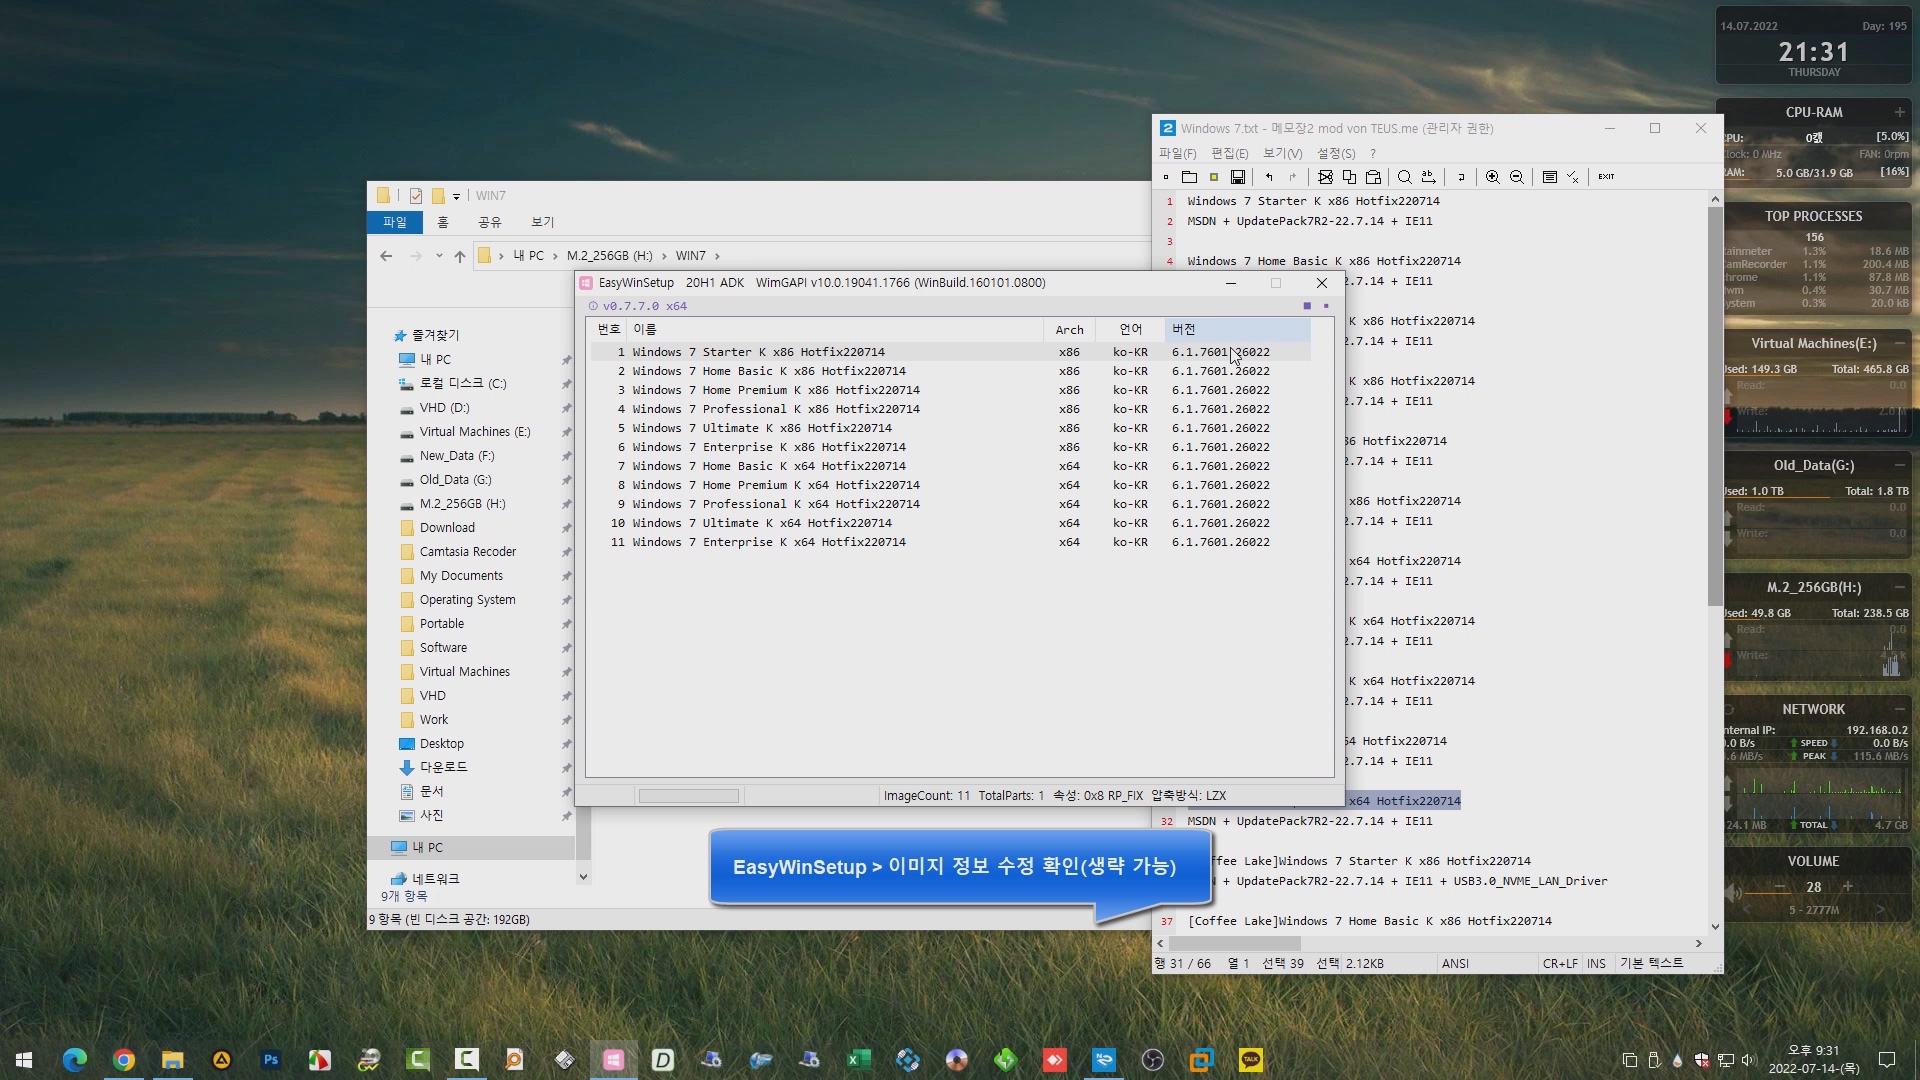Open 파일(F) menu in Notepad2

point(1177,153)
